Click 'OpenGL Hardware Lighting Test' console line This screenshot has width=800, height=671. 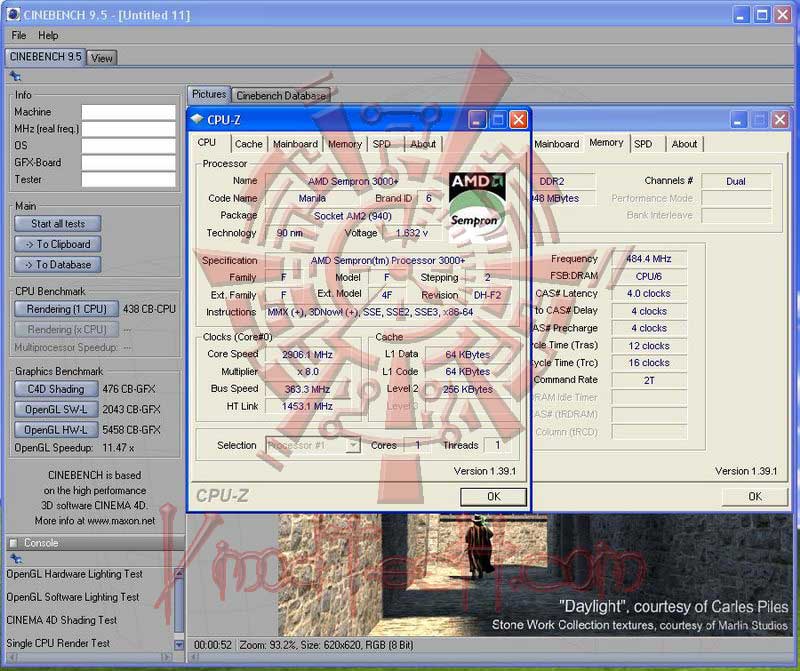(74, 574)
